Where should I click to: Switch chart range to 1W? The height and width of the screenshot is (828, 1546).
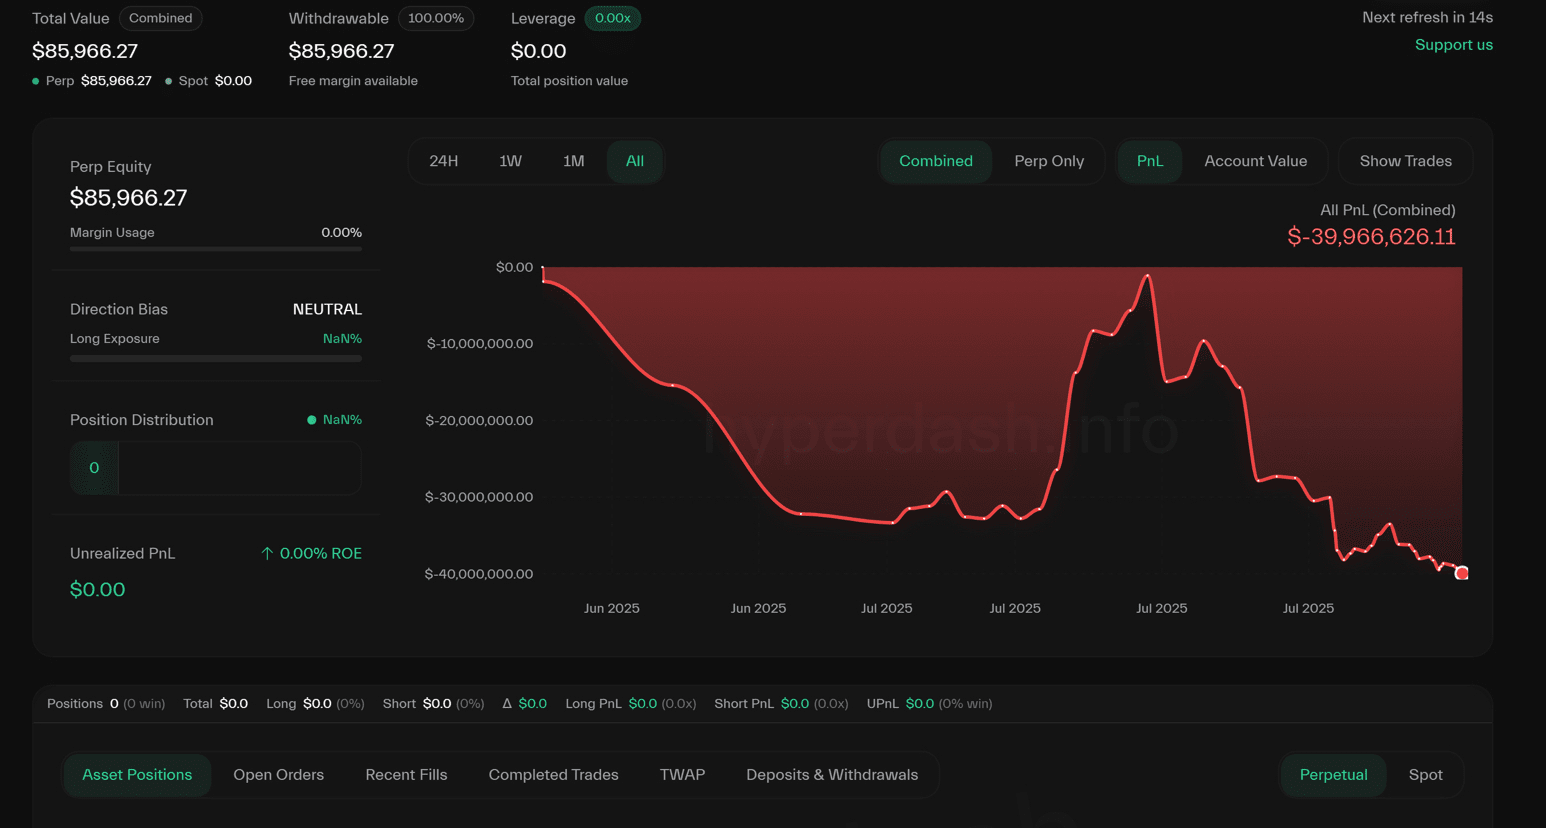pos(510,161)
